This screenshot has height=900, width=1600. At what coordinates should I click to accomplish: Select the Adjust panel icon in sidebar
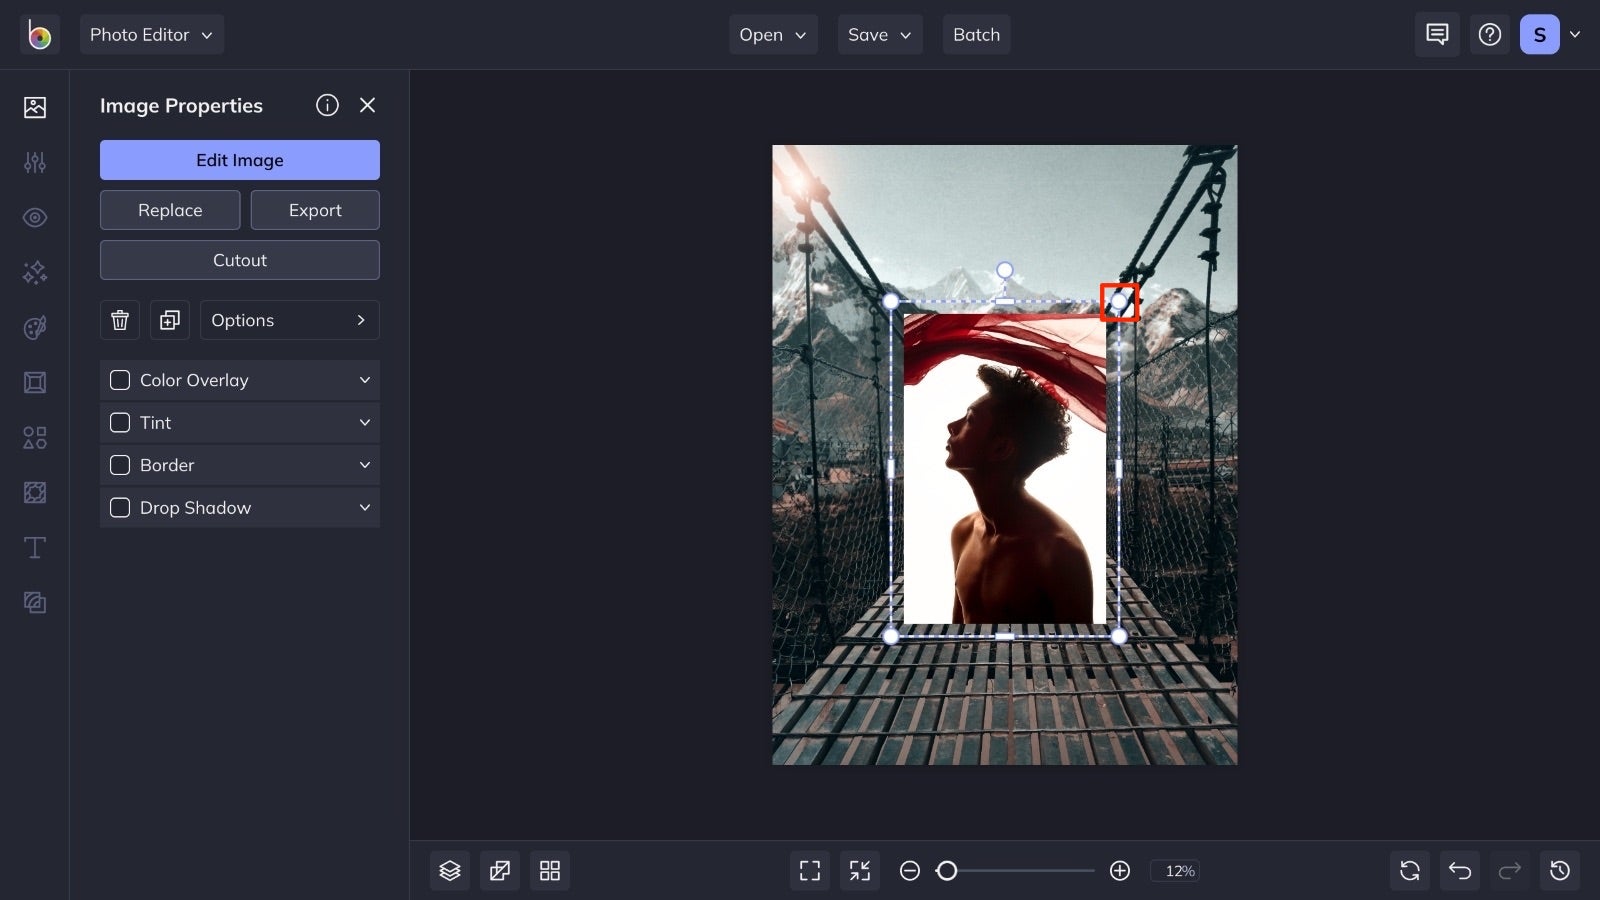tap(35, 162)
